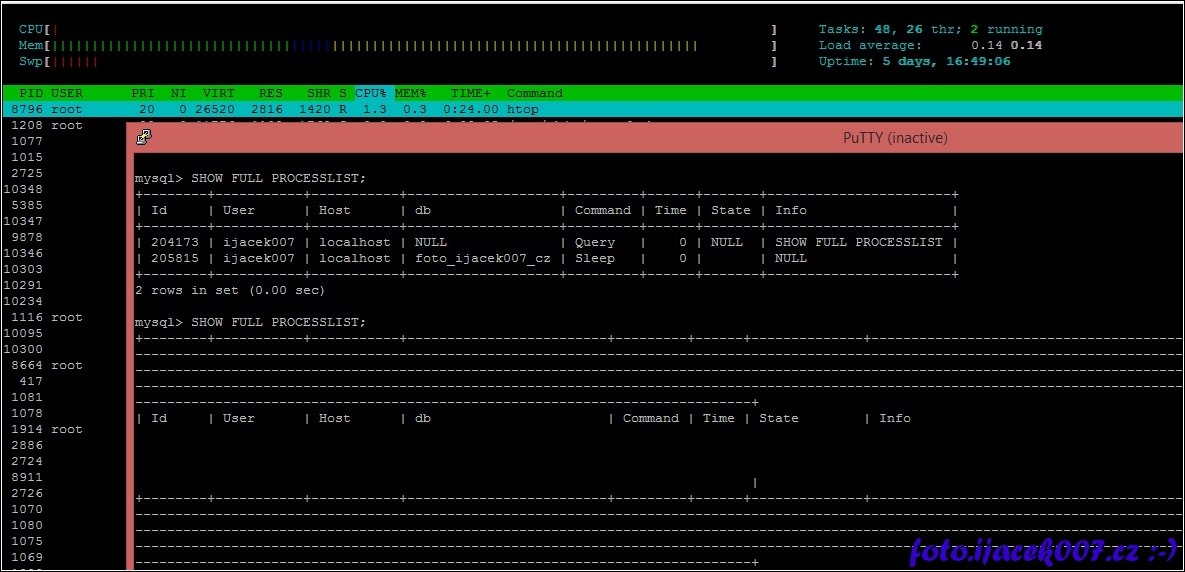Viewport: 1185px width, 572px height.
Task: Sort by the VIRT column header
Action: click(x=219, y=93)
